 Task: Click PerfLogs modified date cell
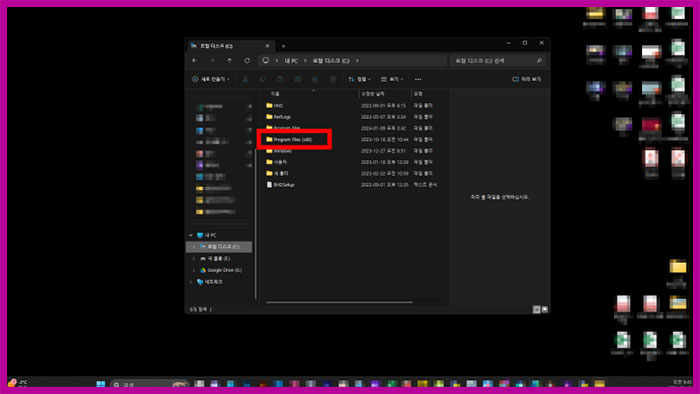[x=383, y=117]
